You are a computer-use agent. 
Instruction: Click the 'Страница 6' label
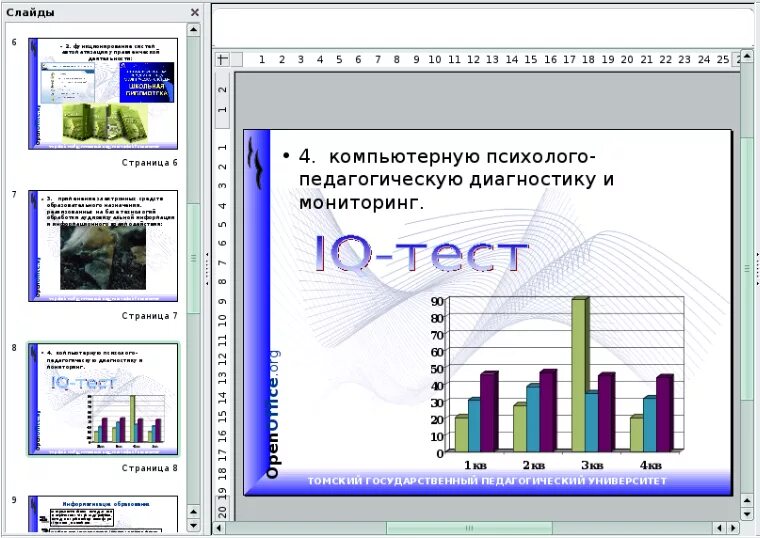149,163
